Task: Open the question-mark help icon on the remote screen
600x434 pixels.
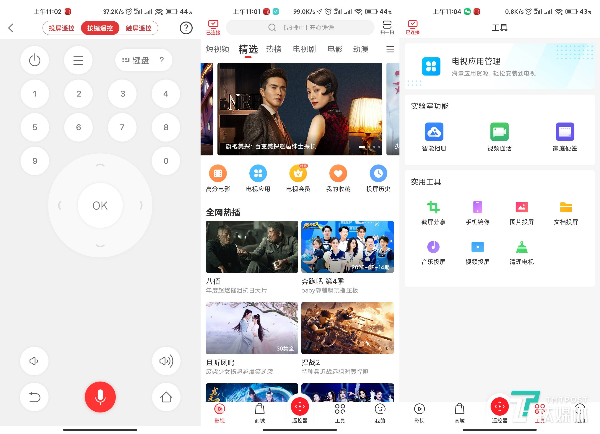Action: [x=186, y=28]
